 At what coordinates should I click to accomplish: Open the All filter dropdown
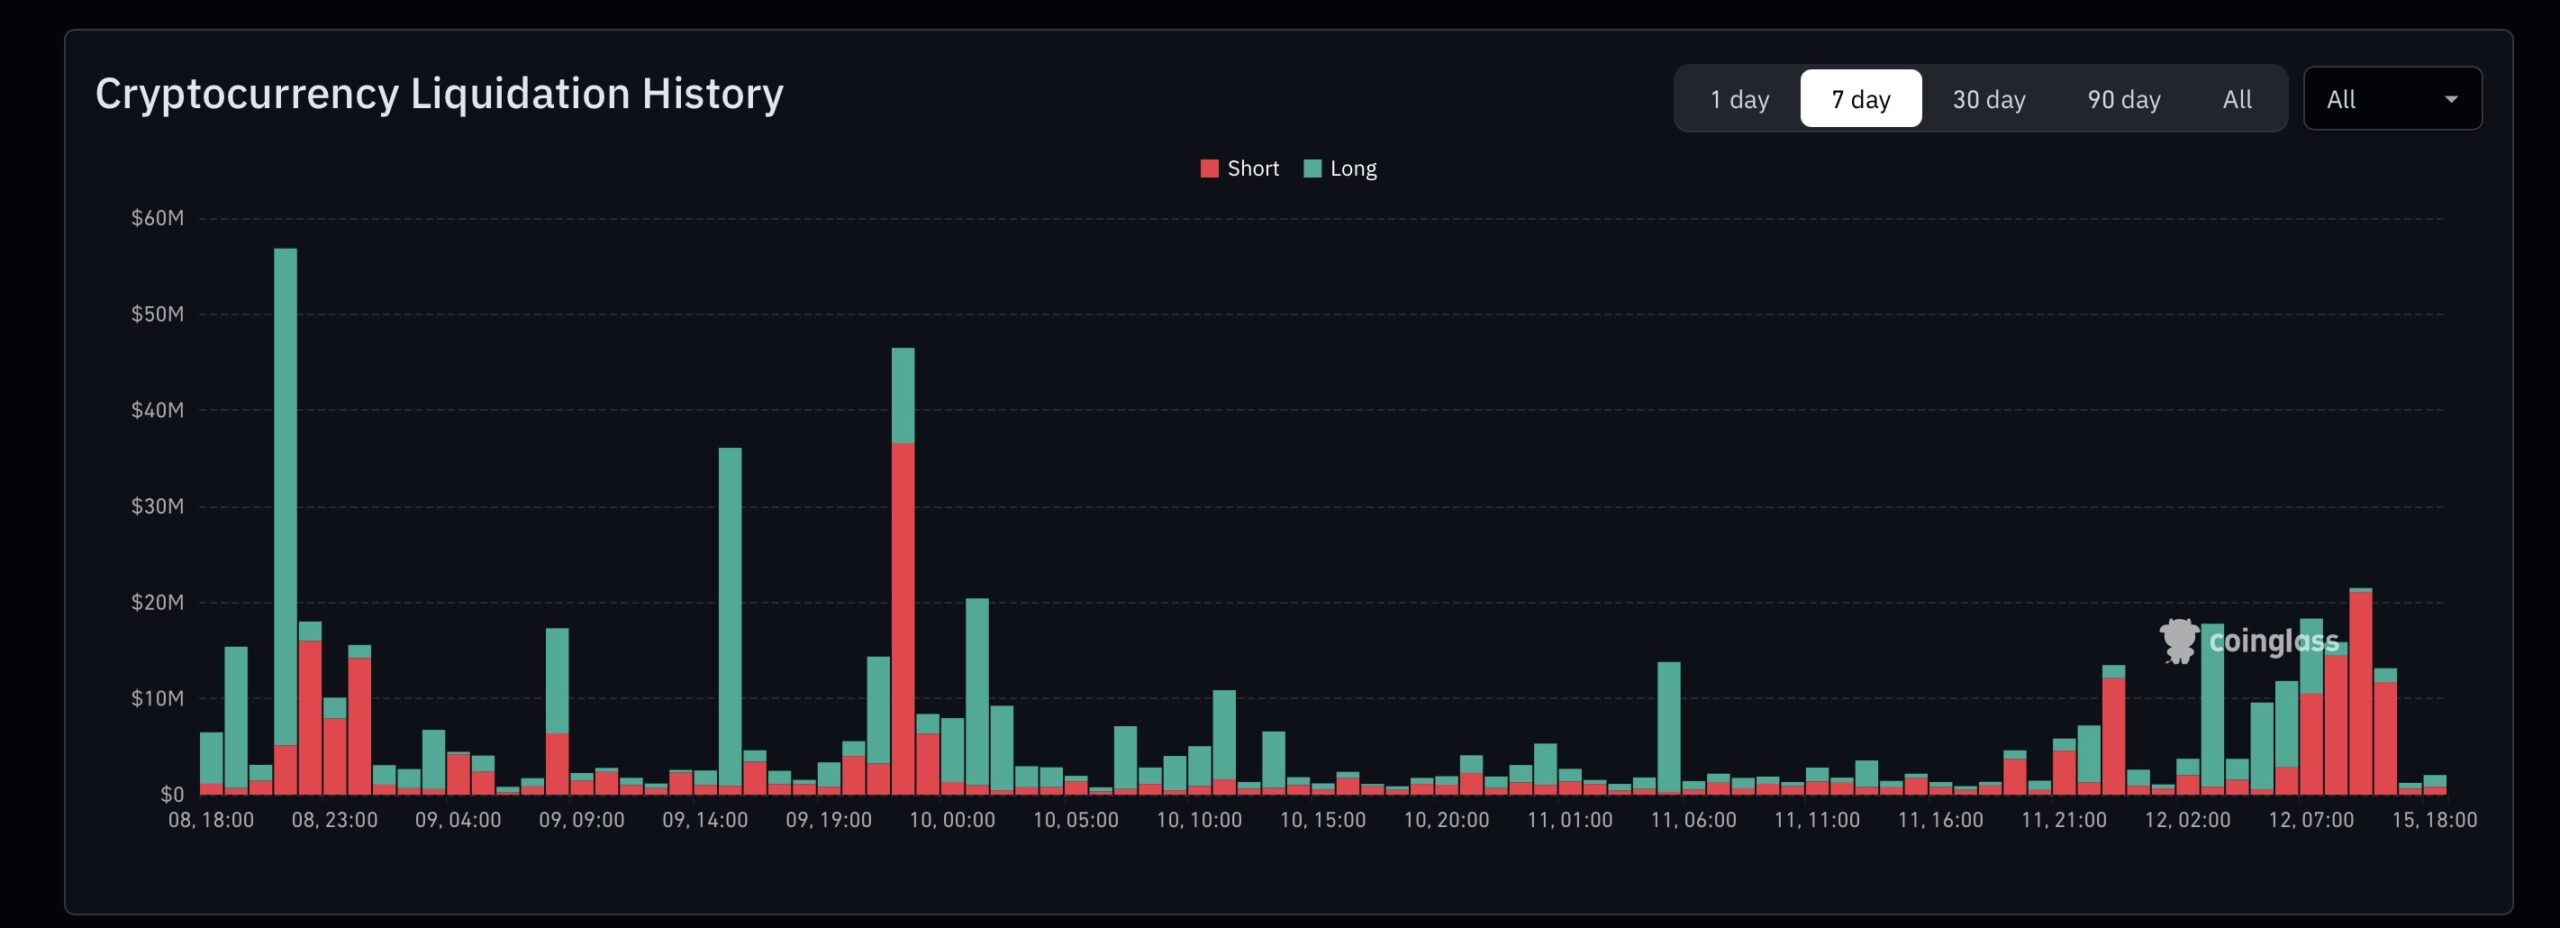[x=2391, y=99]
